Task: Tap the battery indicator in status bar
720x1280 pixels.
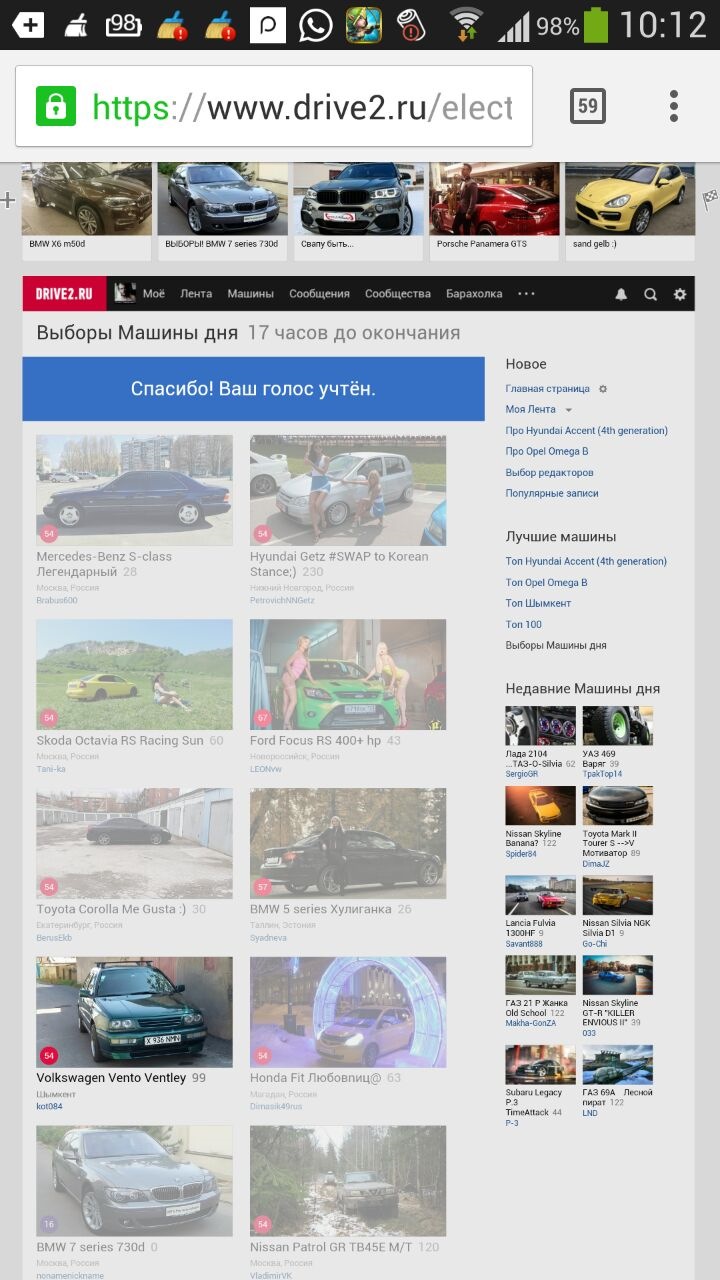Action: point(596,24)
